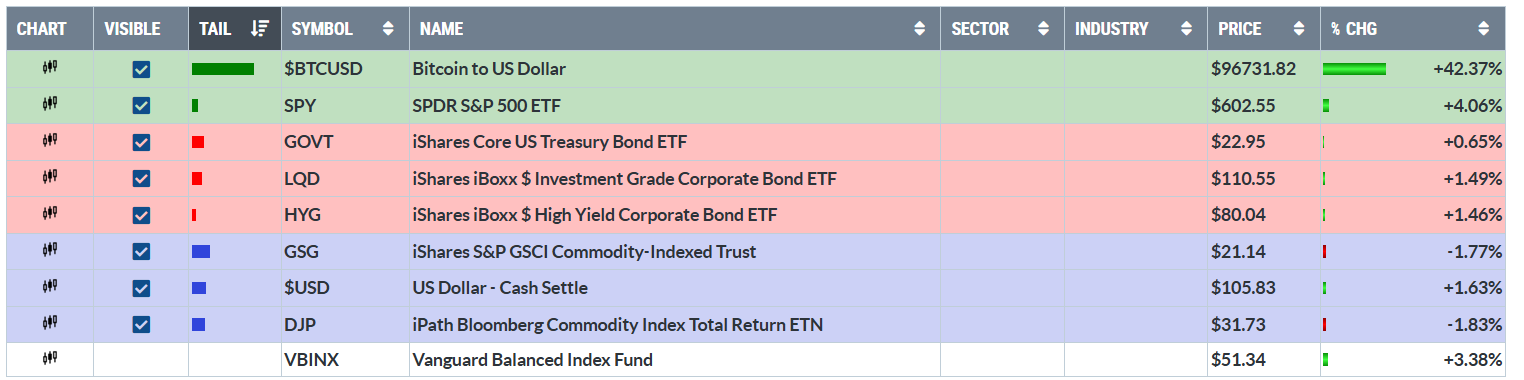Click the SECTOR column header
Screen dimensions: 1524x380
pos(1002,29)
